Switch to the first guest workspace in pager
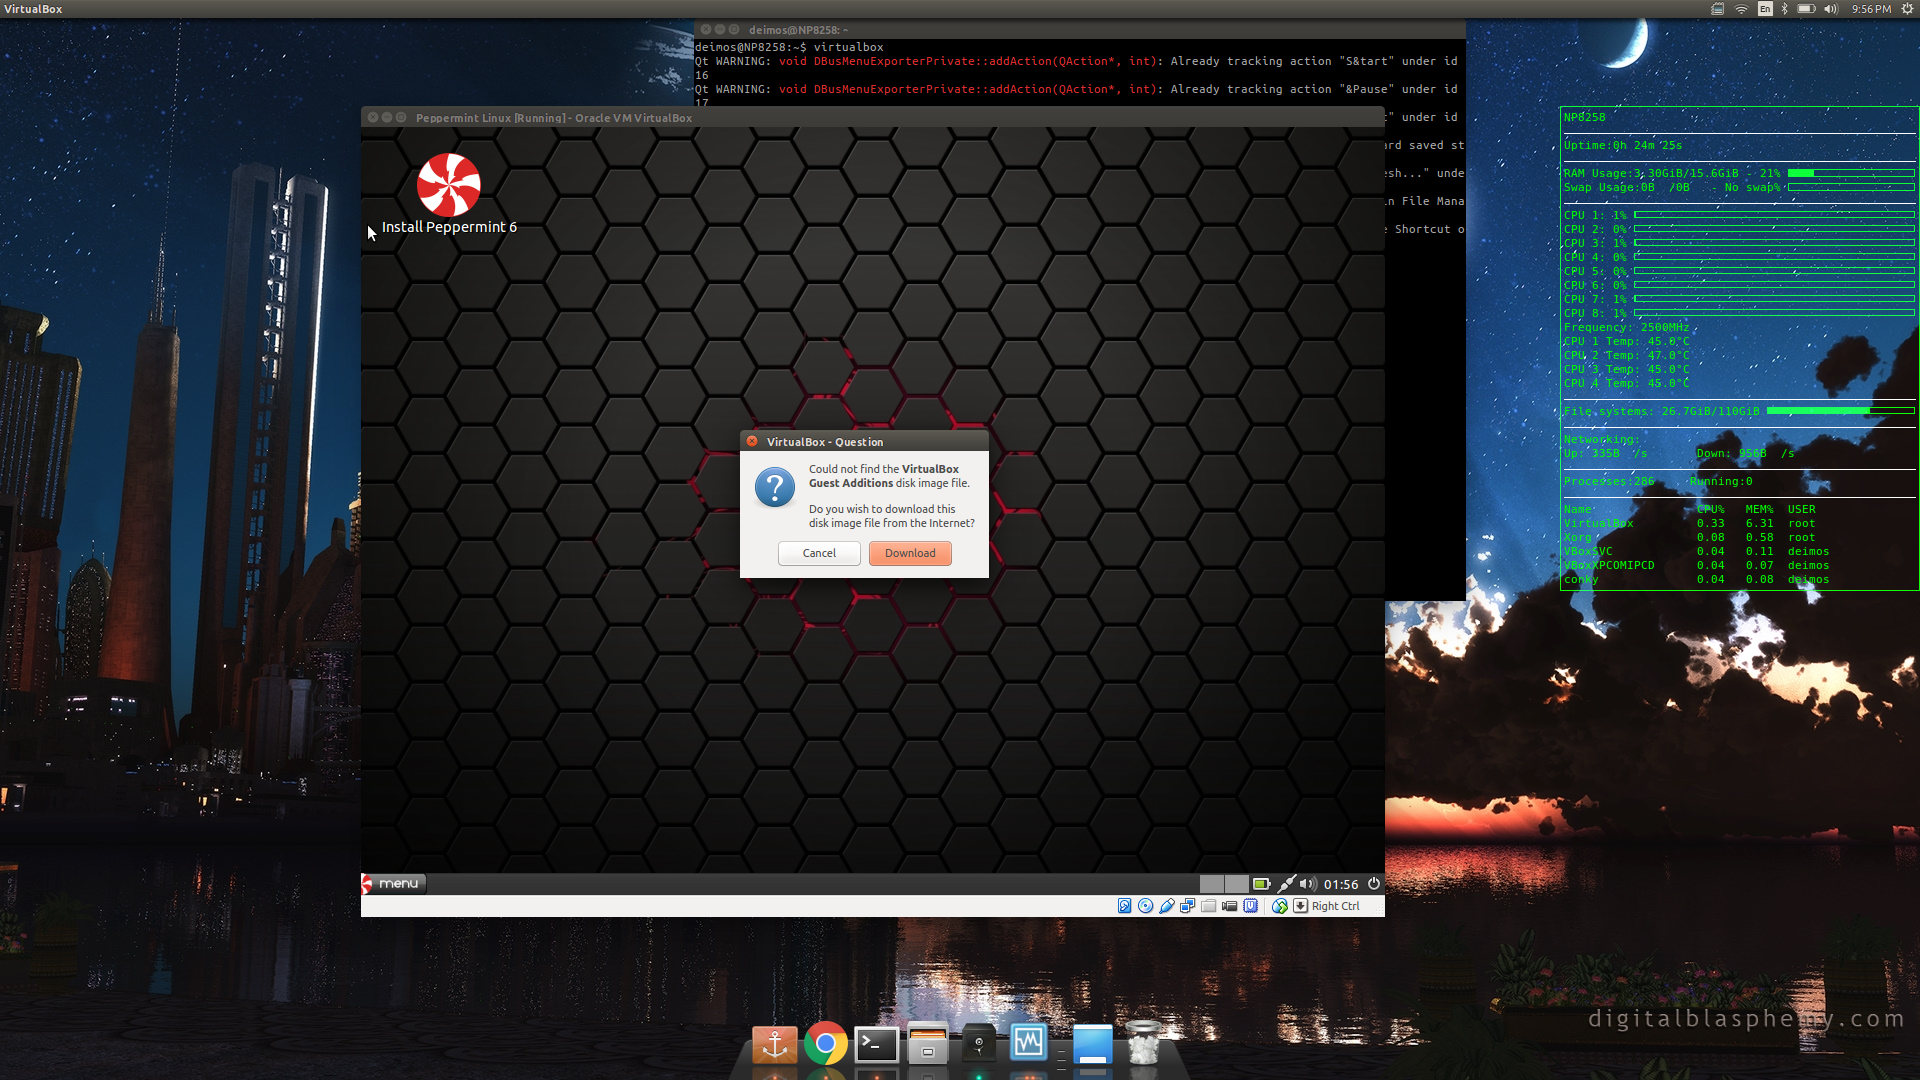This screenshot has height=1080, width=1920. [x=1212, y=884]
